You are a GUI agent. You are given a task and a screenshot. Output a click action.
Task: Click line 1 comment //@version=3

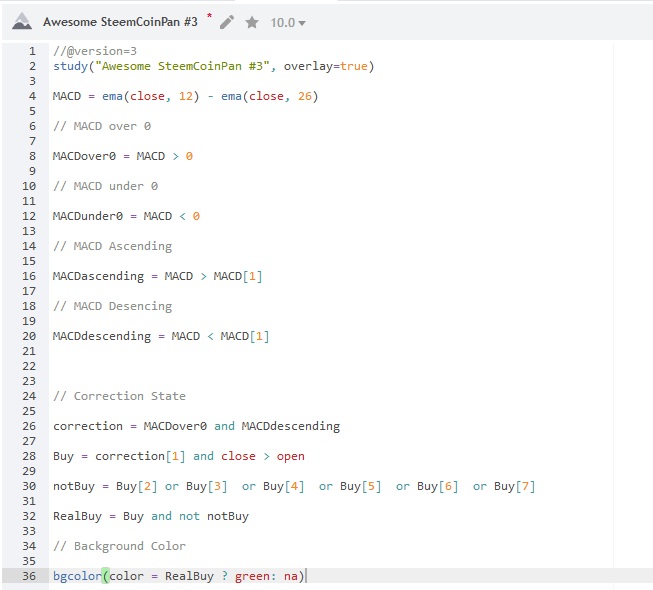click(95, 51)
